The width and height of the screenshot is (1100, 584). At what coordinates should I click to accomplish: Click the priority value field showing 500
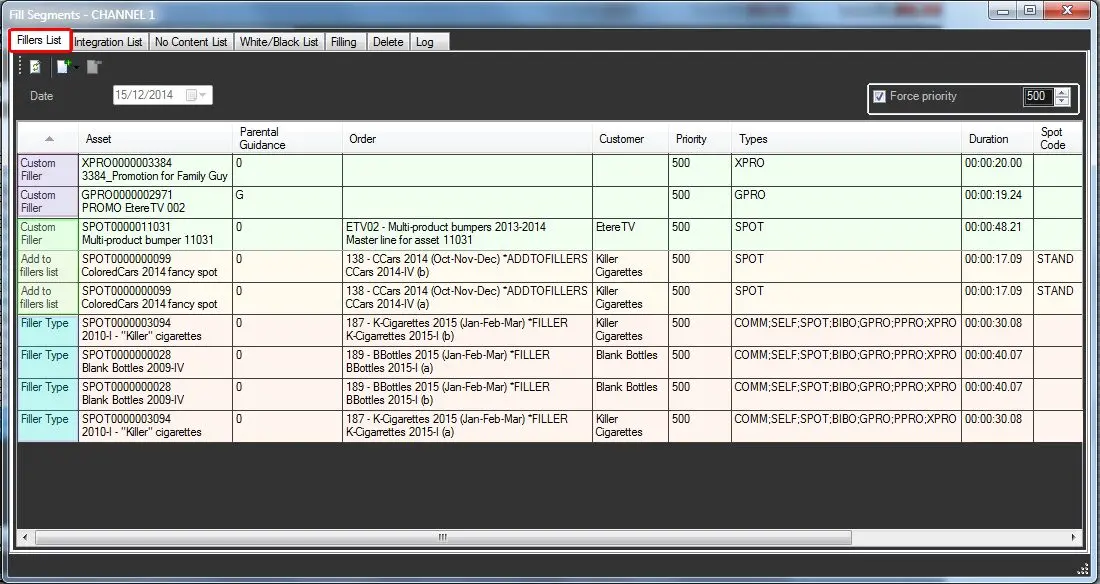1036,97
